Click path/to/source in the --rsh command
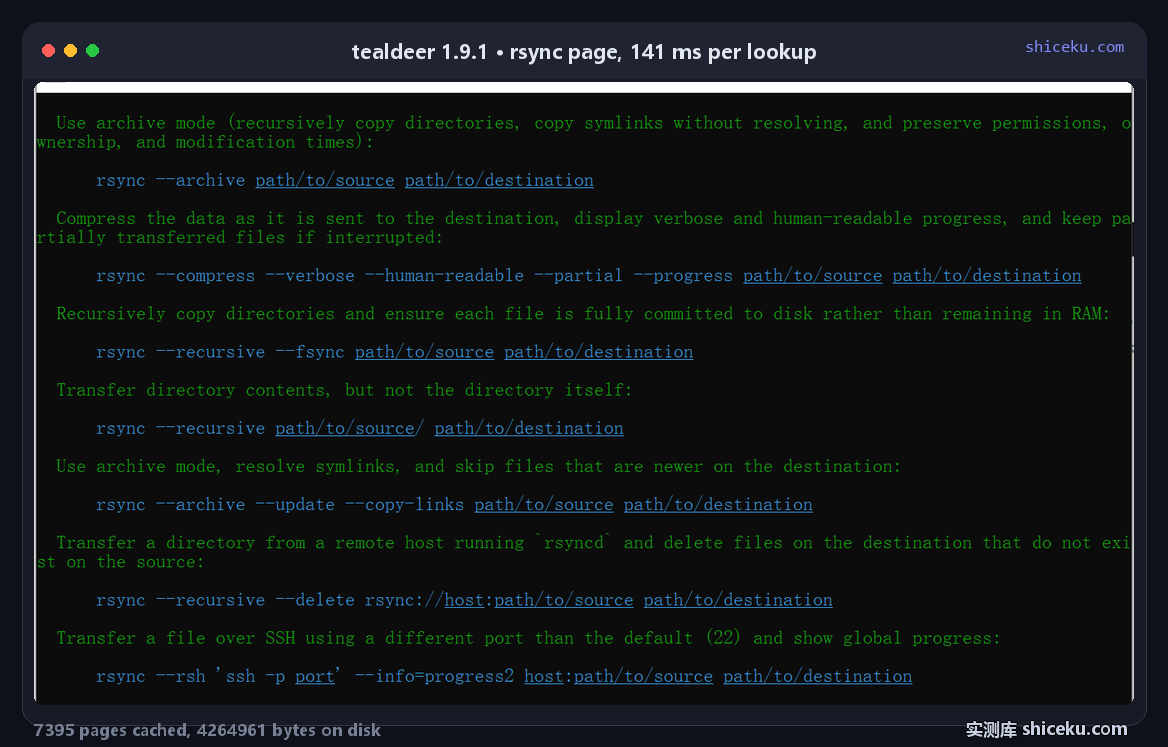The image size is (1168, 747). click(x=644, y=676)
